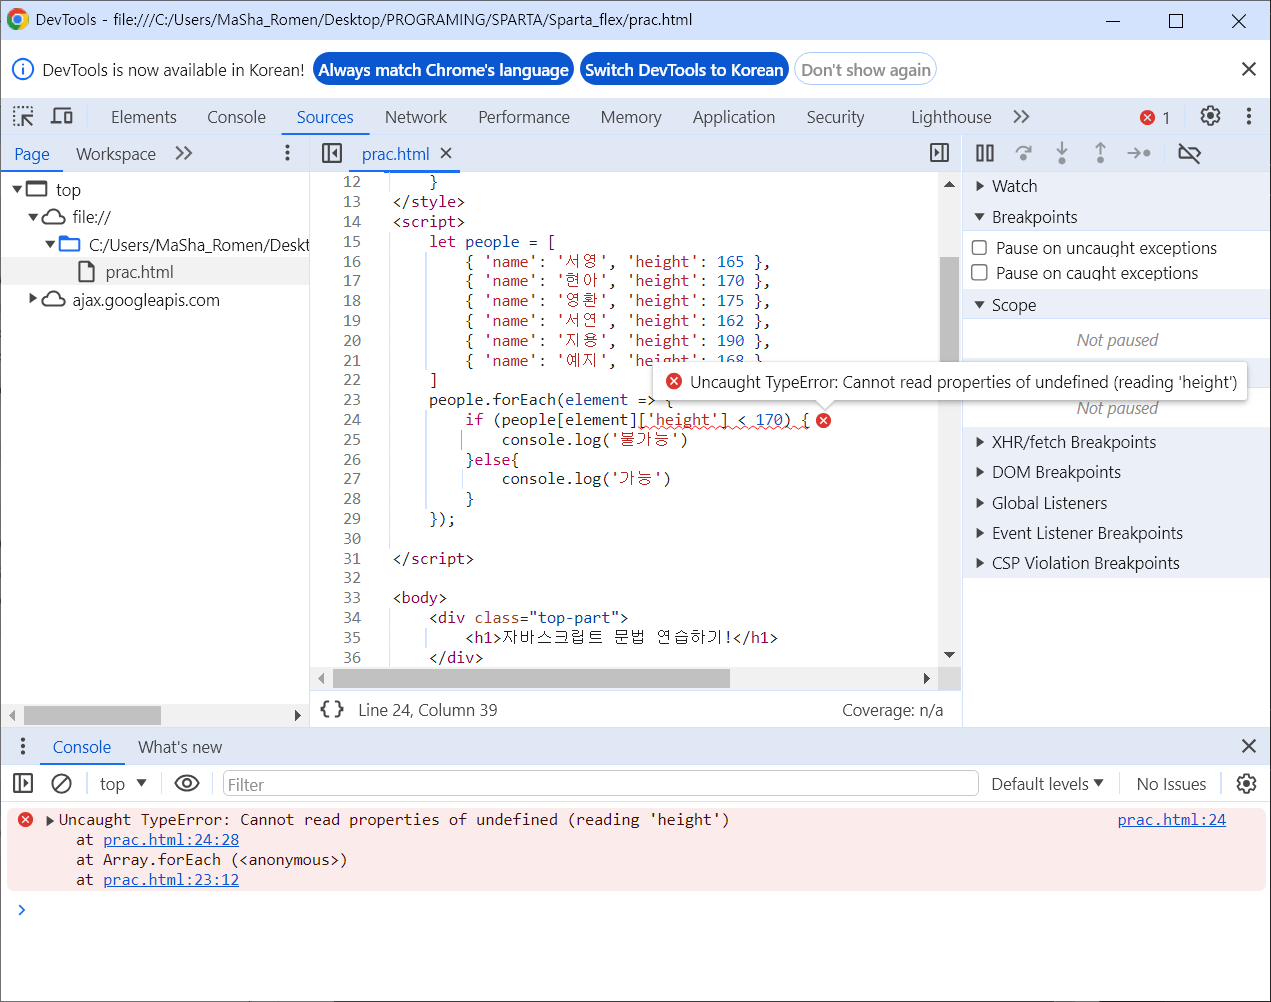Show more DevTools panel tabs
This screenshot has width=1271, height=1002.
pyautogui.click(x=1021, y=116)
